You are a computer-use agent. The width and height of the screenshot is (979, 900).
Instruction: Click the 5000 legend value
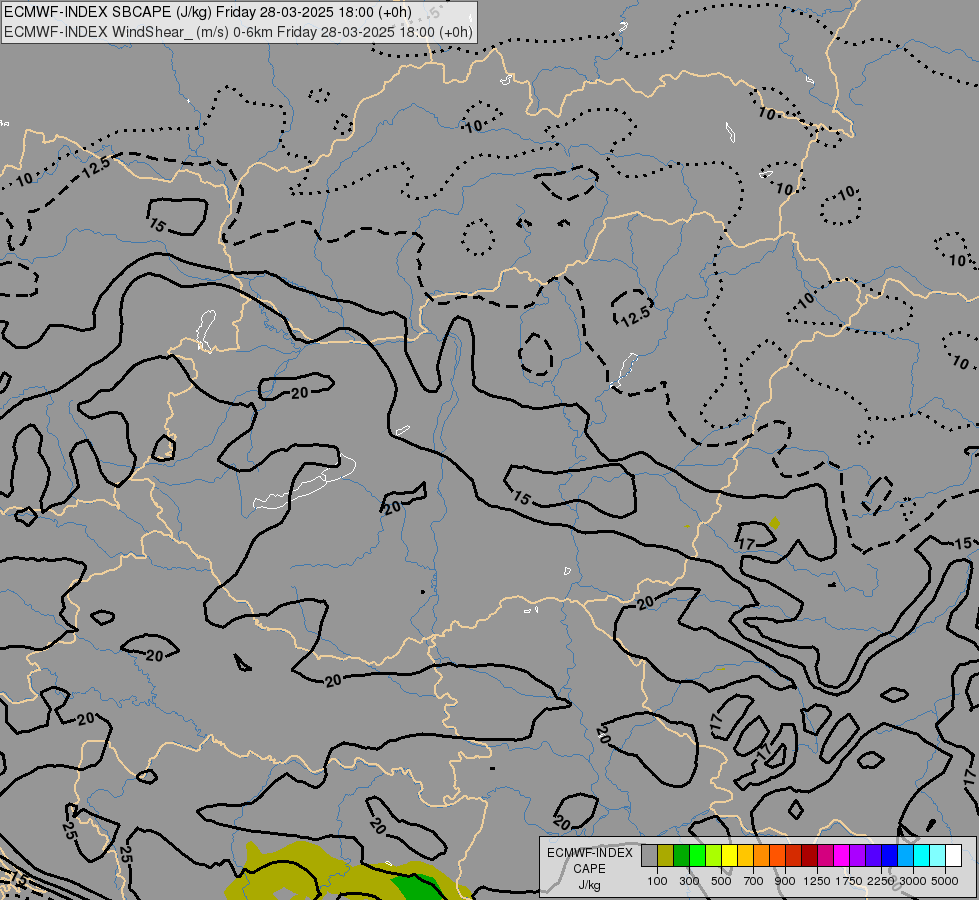[945, 881]
